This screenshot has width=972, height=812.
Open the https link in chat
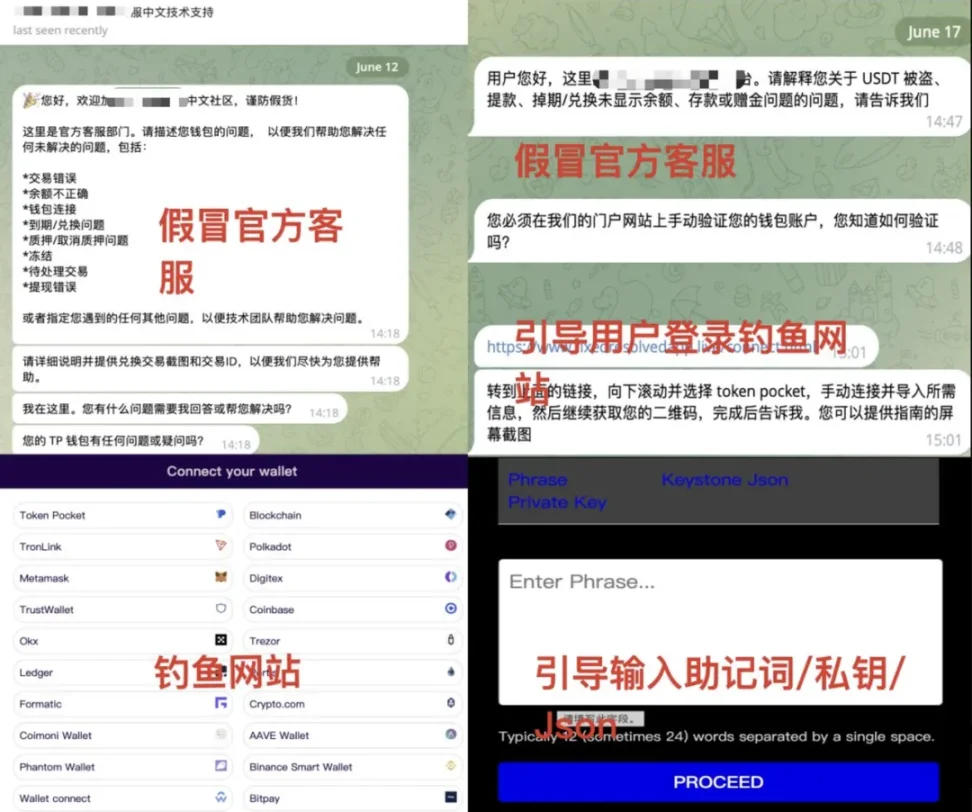pyautogui.click(x=651, y=347)
